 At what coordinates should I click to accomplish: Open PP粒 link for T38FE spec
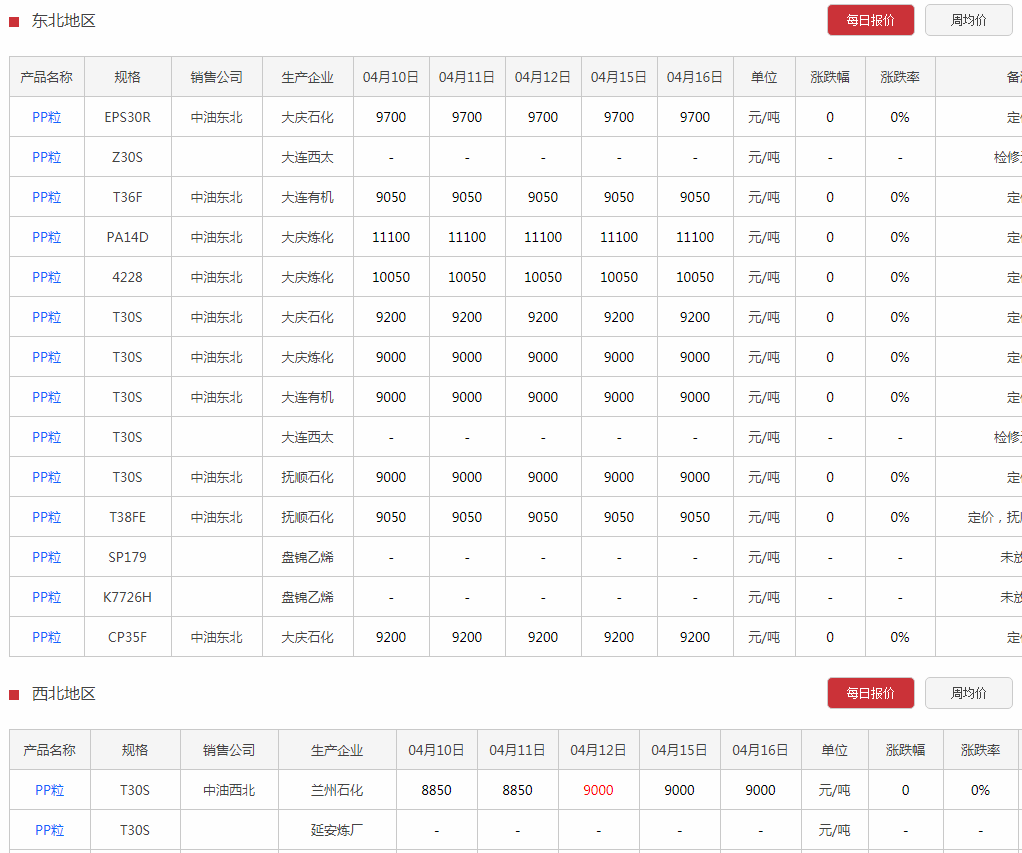coord(47,517)
